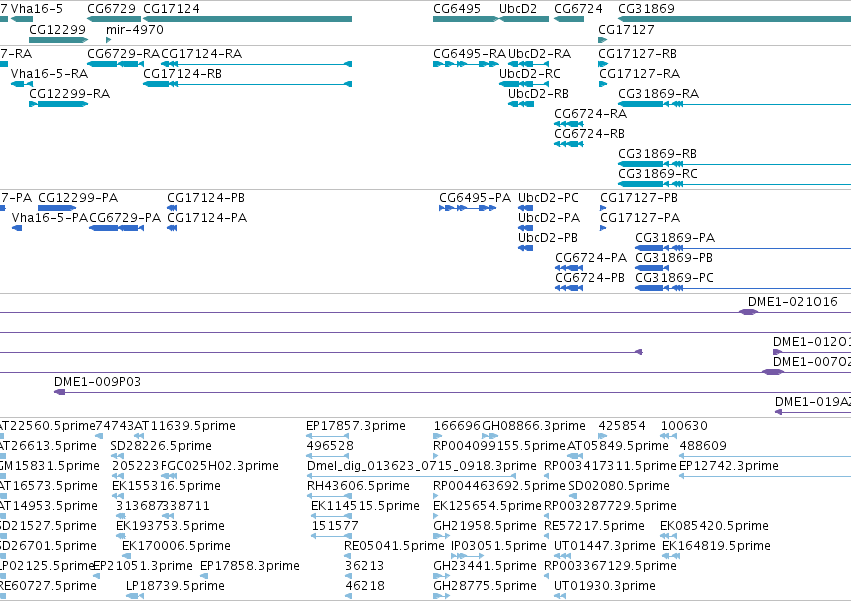Image resolution: width=851 pixels, height=601 pixels.
Task: Click EST feature 151577
Action: coord(335,526)
